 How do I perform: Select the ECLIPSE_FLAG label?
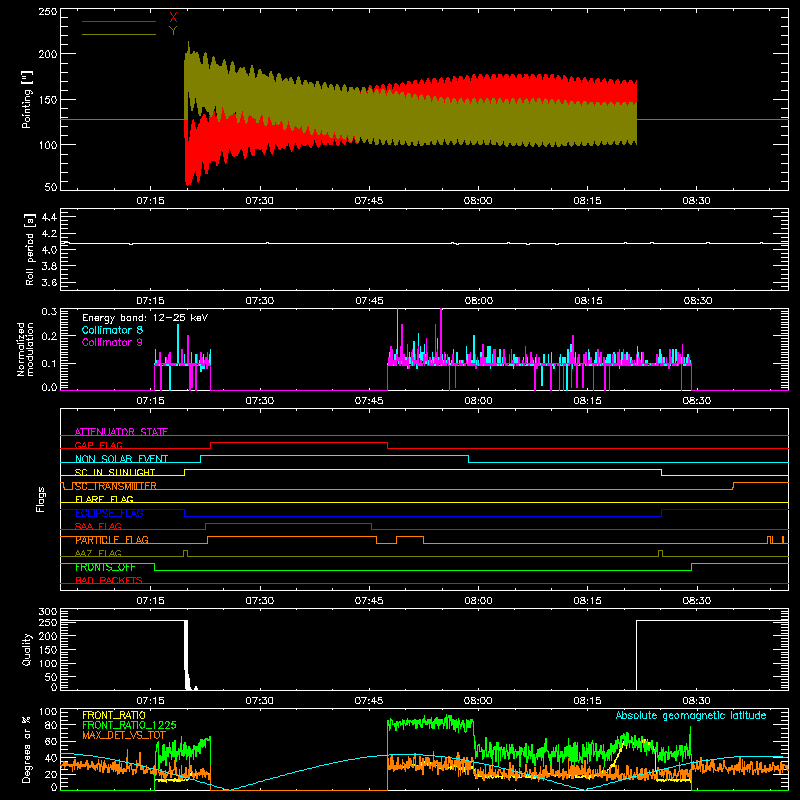(x=109, y=513)
